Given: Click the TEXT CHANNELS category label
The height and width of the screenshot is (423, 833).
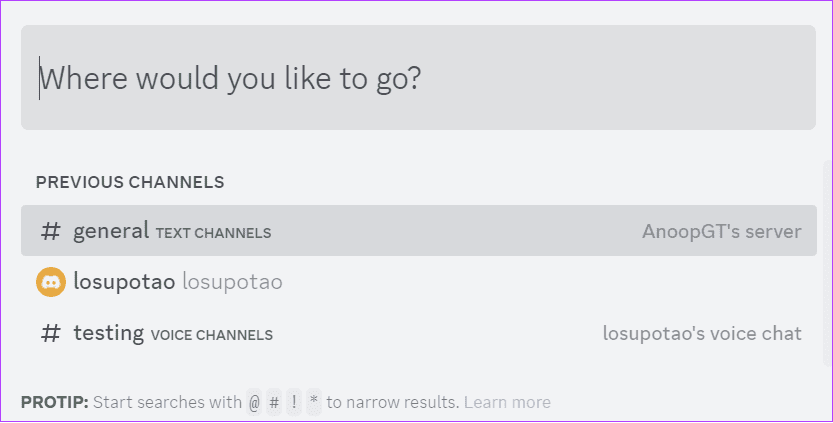Looking at the screenshot, I should click(214, 233).
